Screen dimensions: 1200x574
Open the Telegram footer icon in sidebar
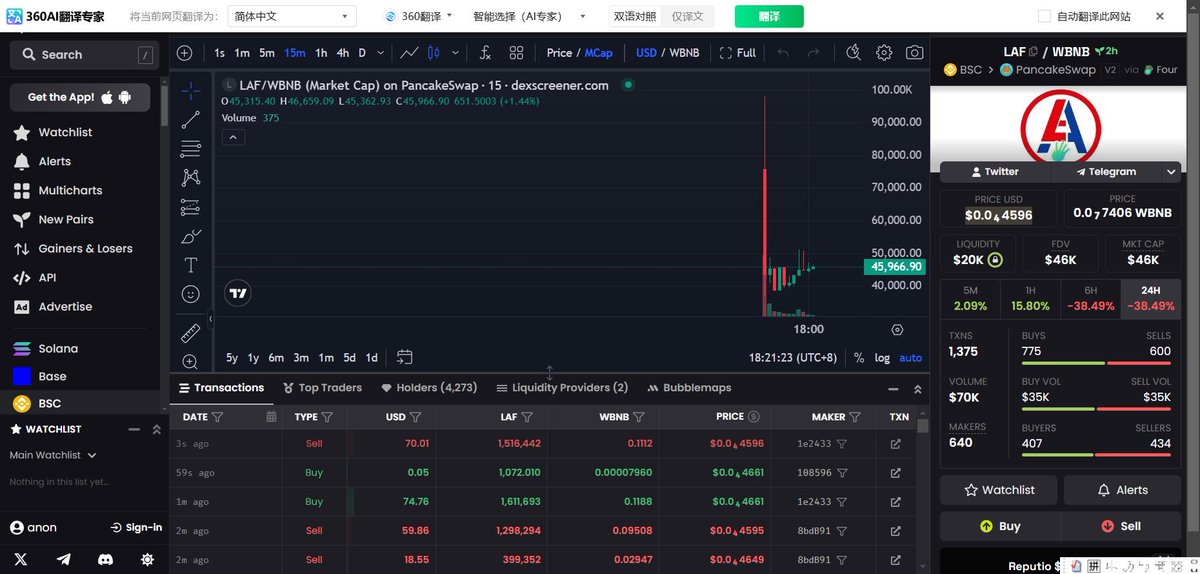coord(64,559)
